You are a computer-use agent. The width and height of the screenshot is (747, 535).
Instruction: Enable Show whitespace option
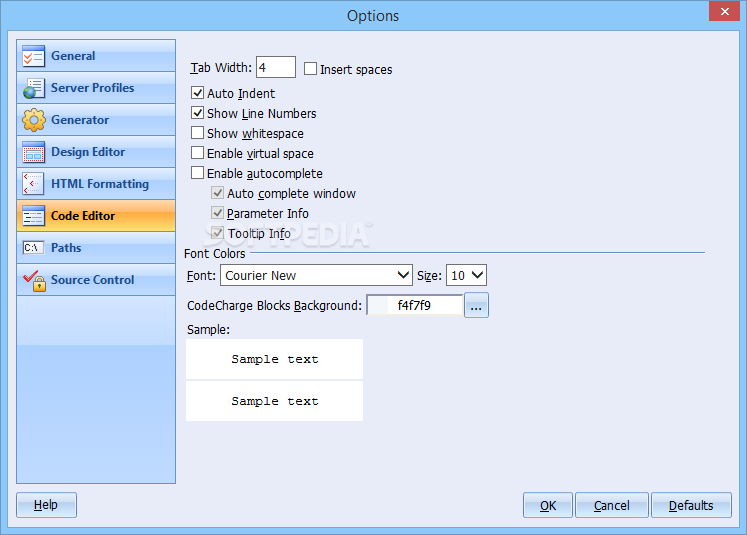[x=198, y=133]
